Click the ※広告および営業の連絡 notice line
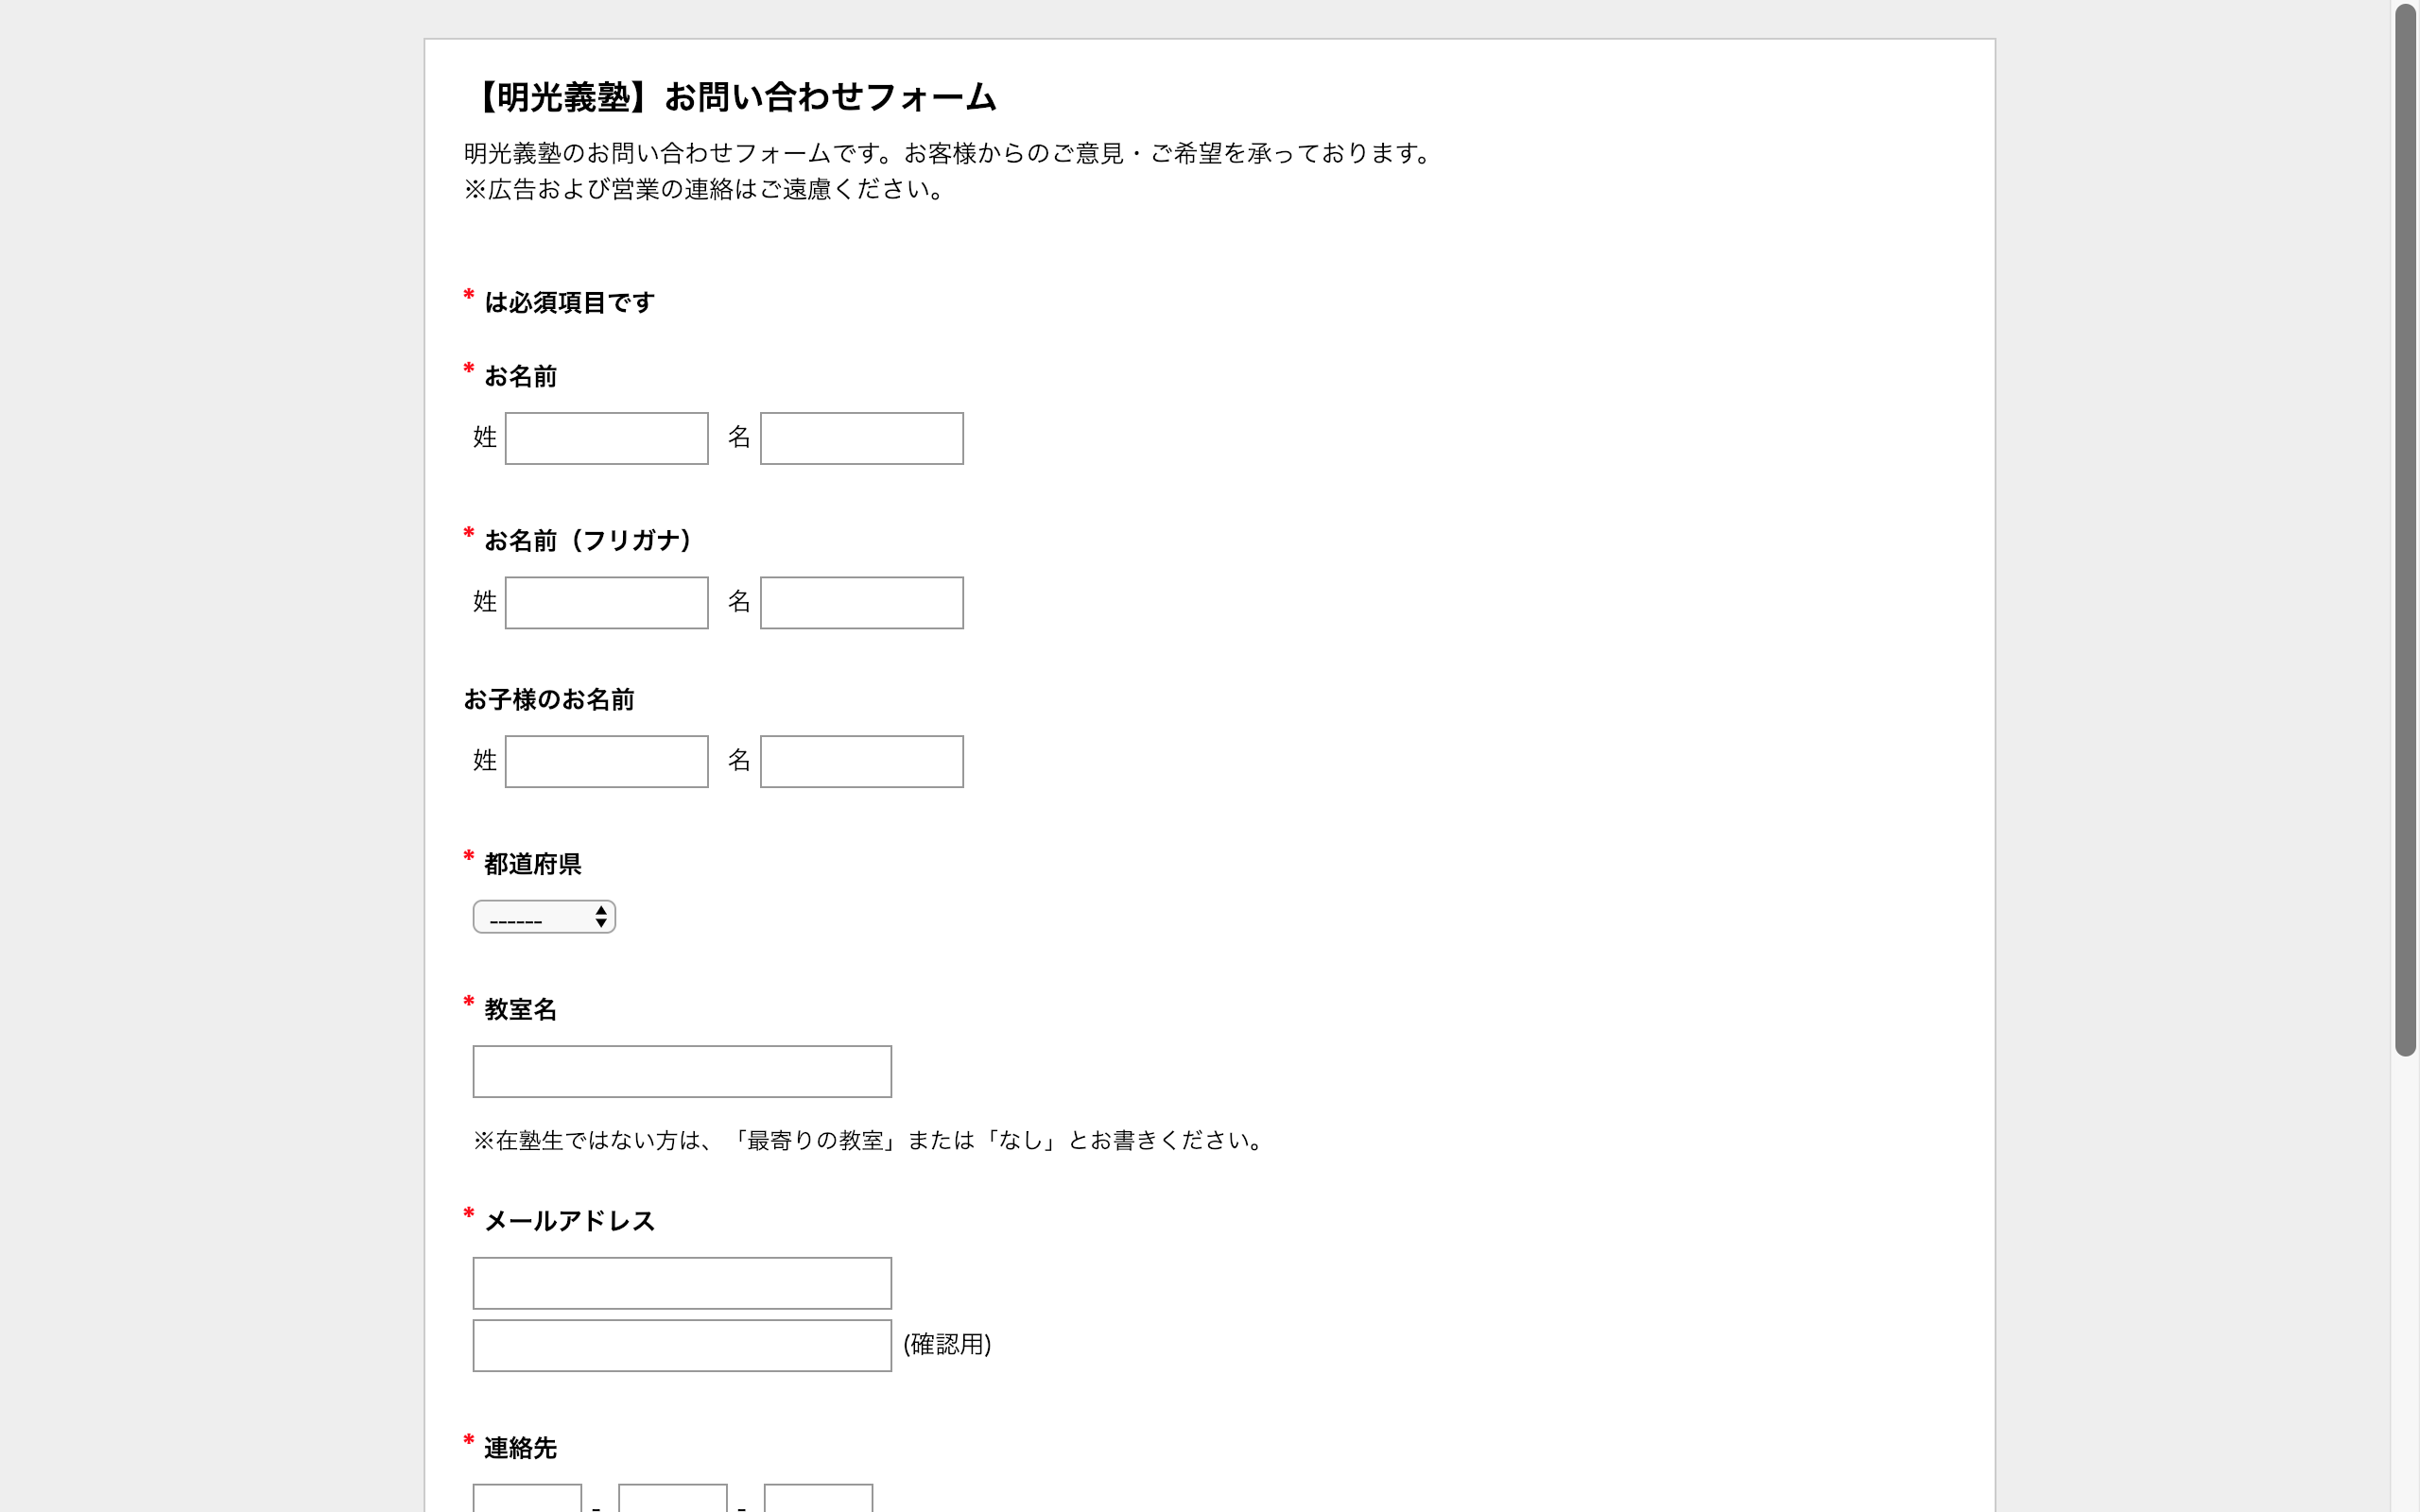 (x=706, y=189)
